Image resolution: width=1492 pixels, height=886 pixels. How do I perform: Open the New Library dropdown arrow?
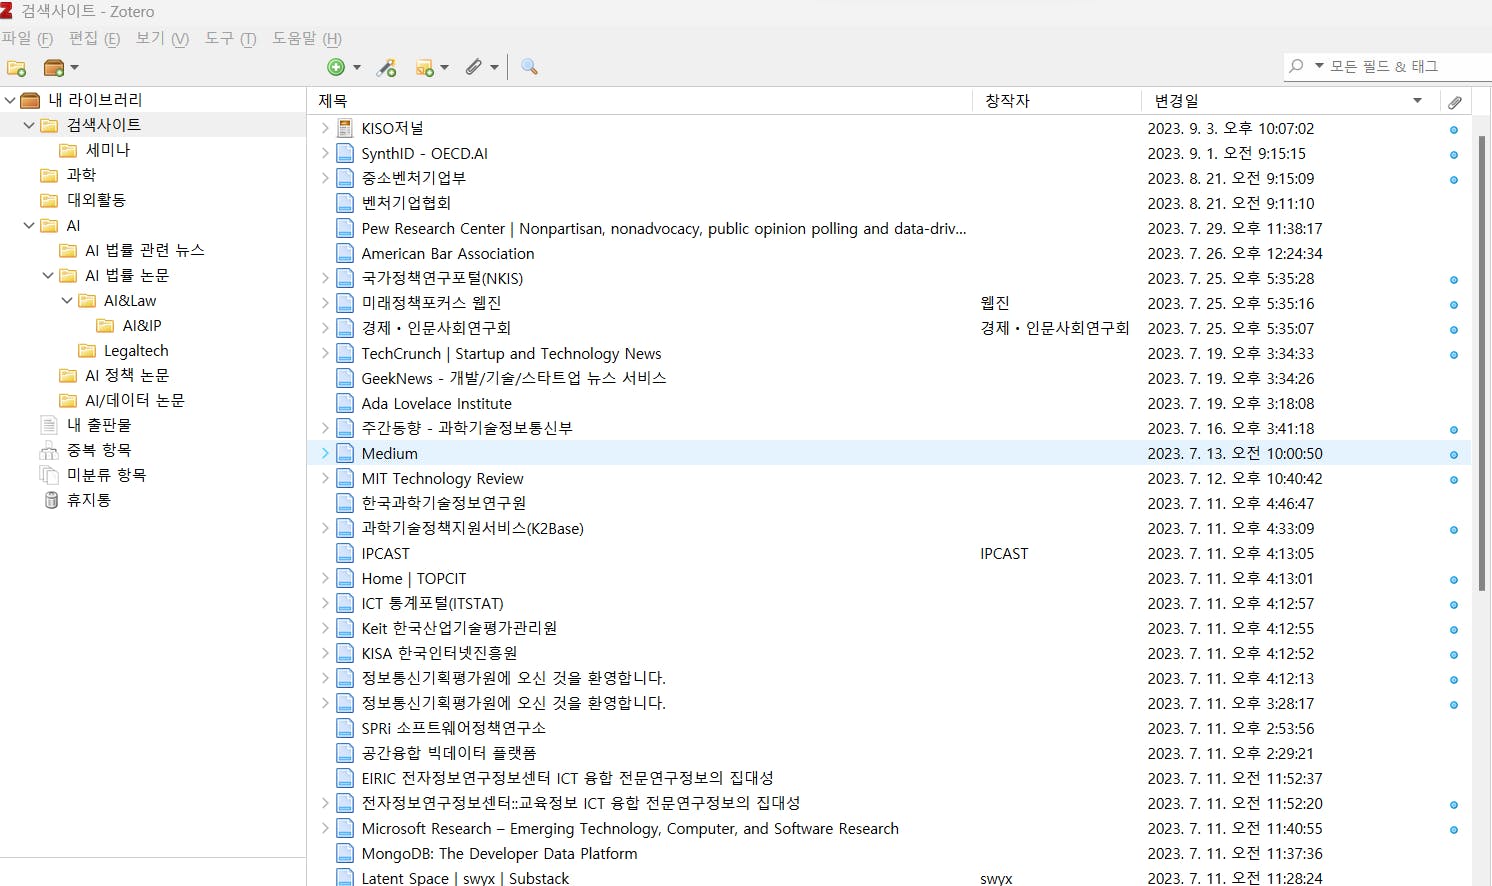point(74,68)
